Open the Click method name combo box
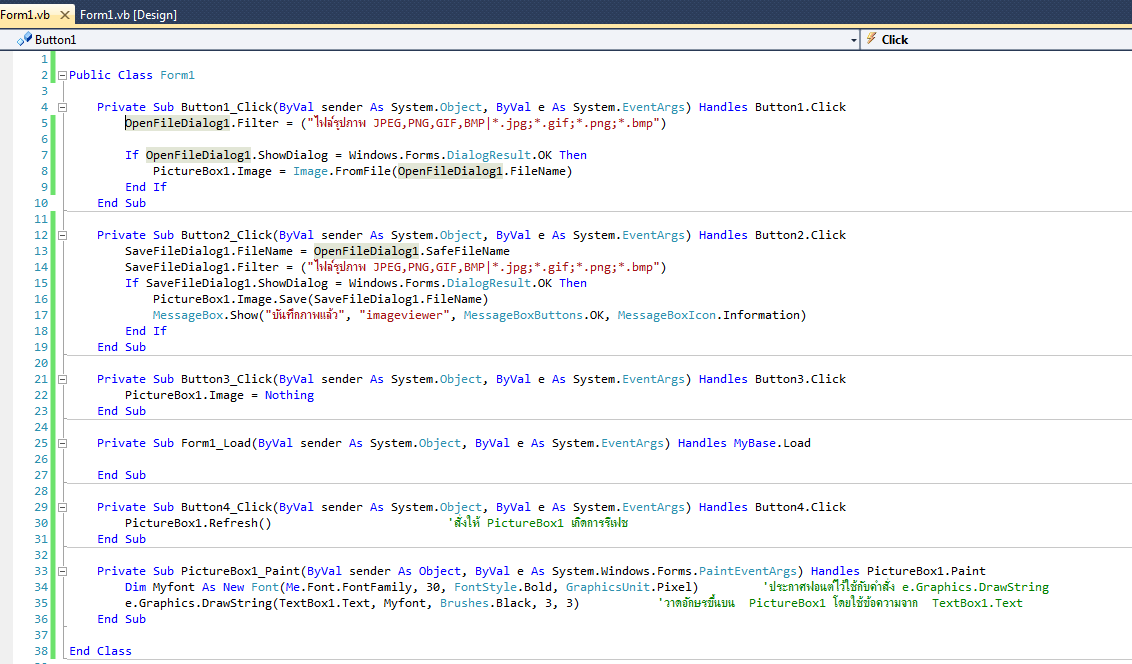This screenshot has height=664, width=1132. (x=996, y=40)
